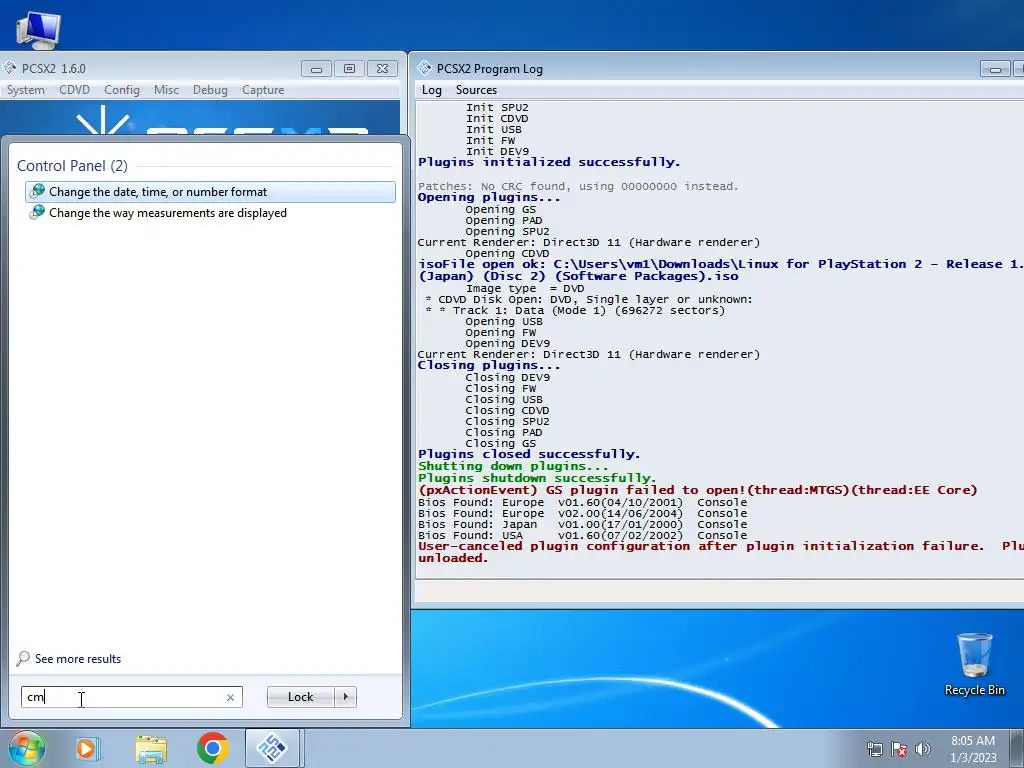Click 'Image type = DVD' log line
This screenshot has width=1024, height=768.
[525, 288]
